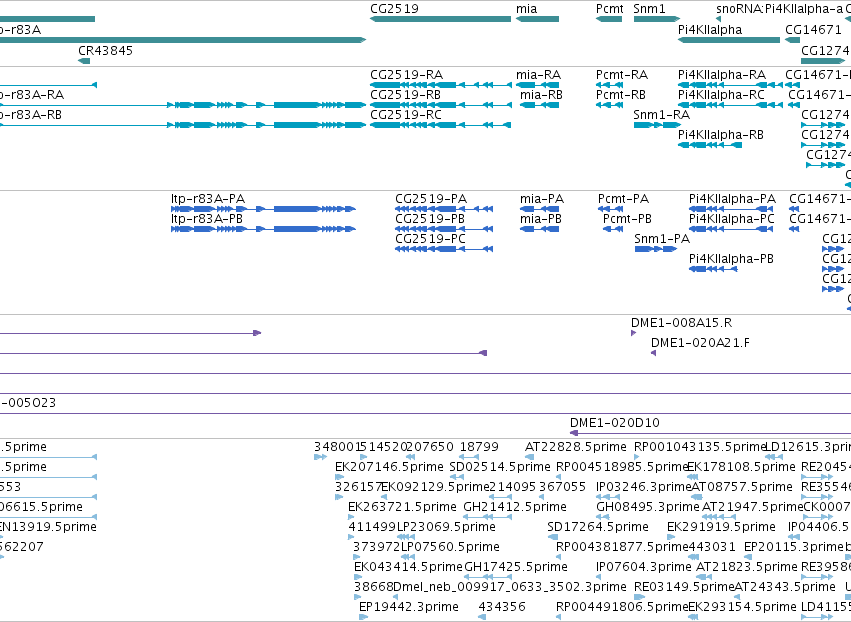Select the Pi4KIIalpha-PB protein label
Screen dimensions: 851x622
[731, 259]
